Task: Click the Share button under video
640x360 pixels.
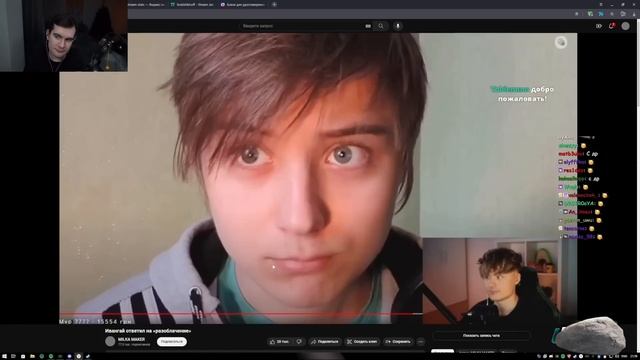Action: (x=324, y=342)
